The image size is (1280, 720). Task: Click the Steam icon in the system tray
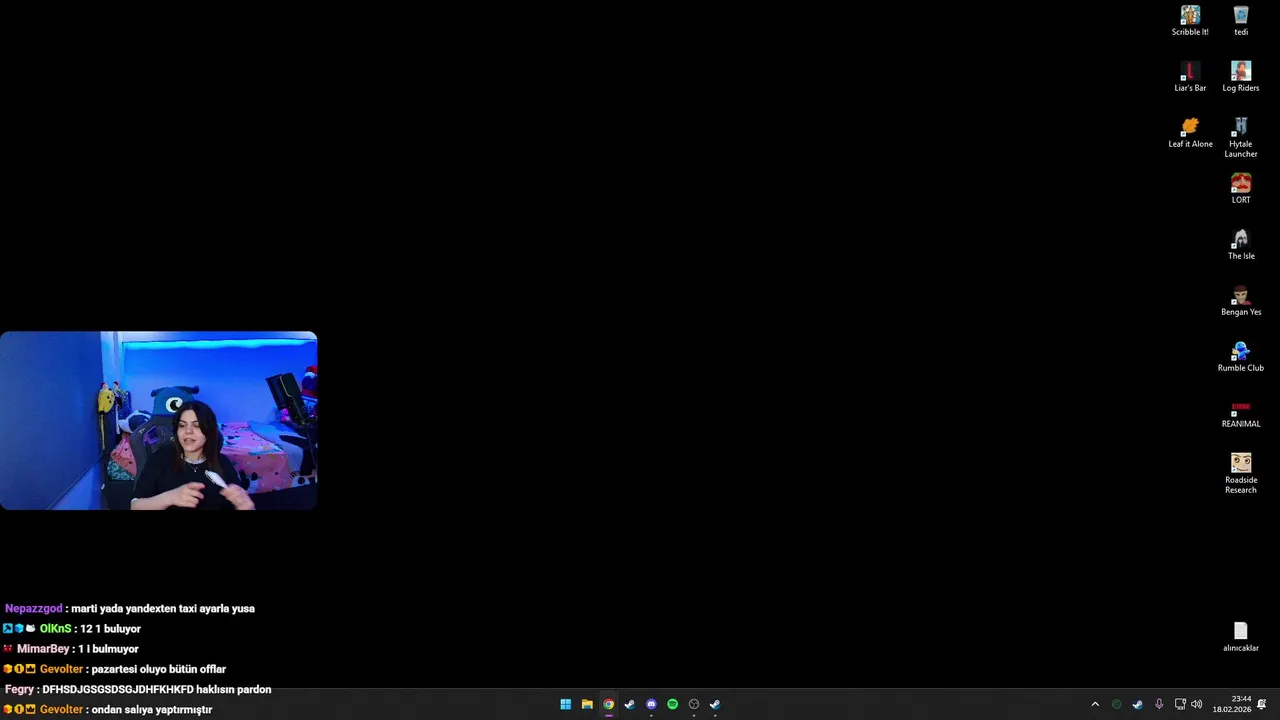1137,704
